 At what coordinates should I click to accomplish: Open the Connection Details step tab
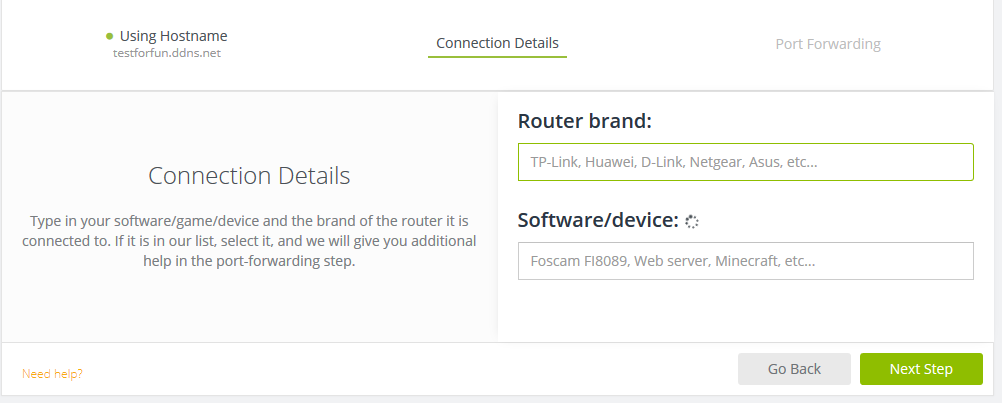(x=497, y=43)
